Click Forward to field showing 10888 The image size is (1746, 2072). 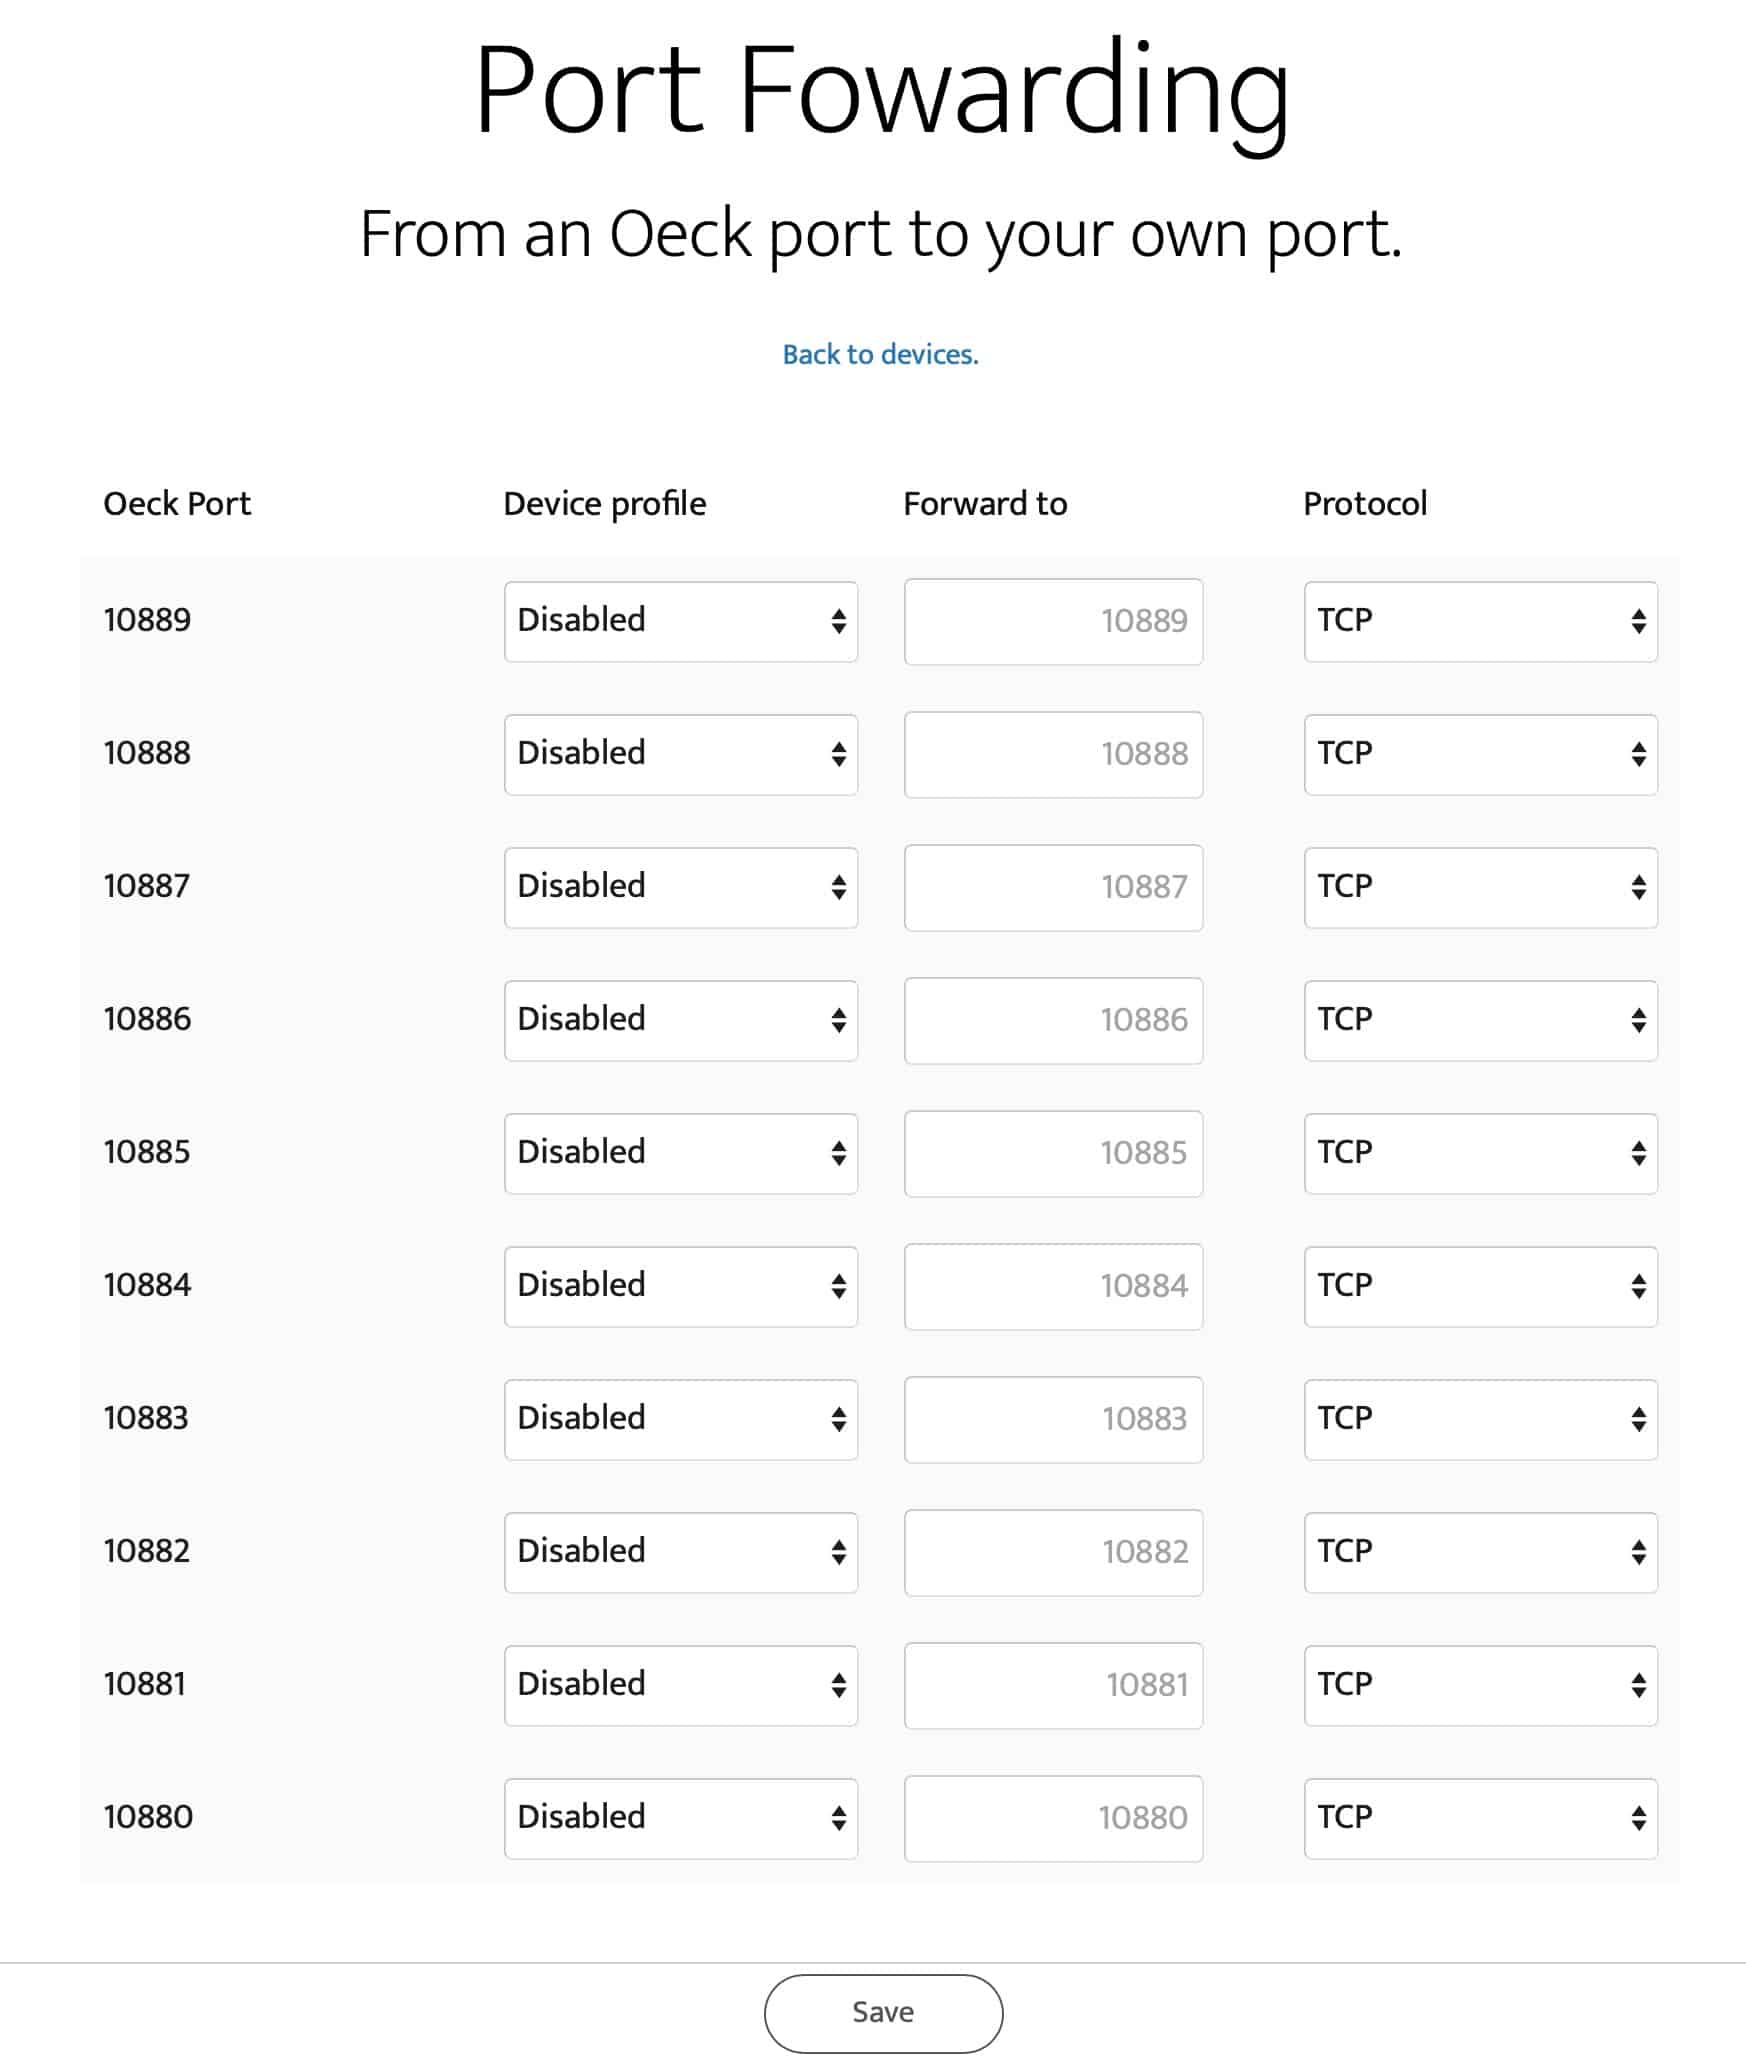click(1053, 754)
